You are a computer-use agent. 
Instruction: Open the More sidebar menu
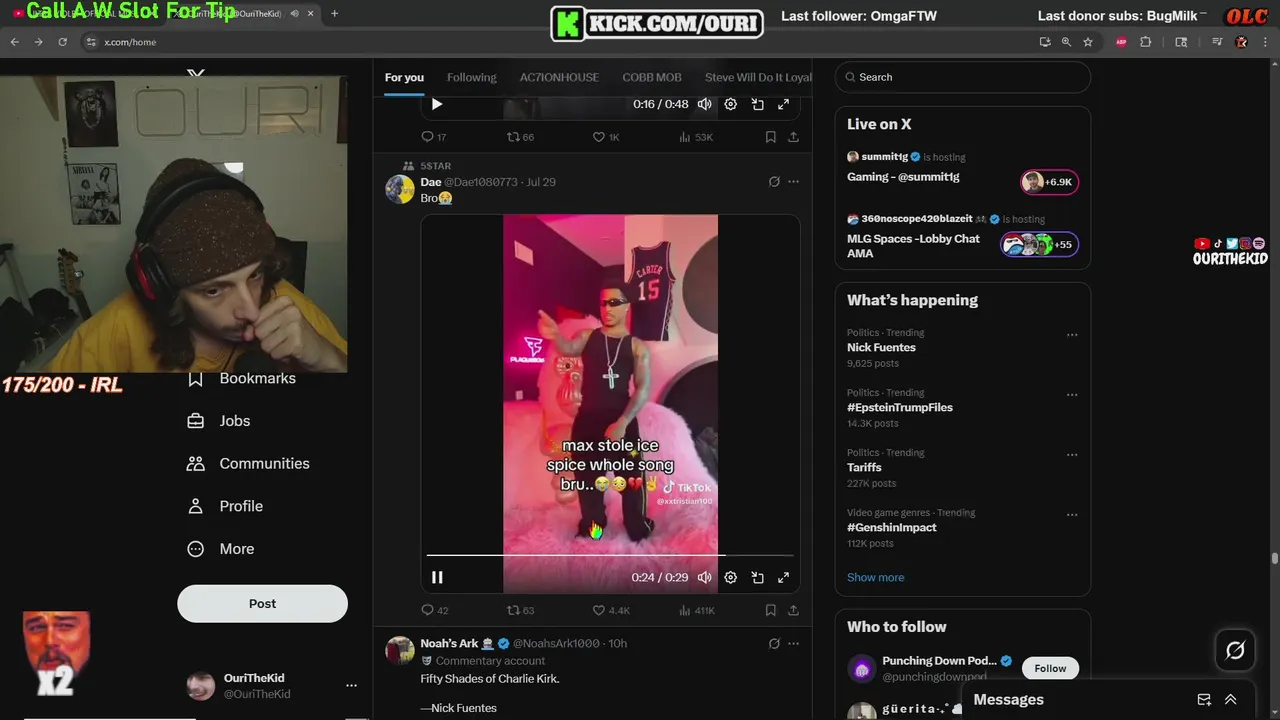(222, 549)
